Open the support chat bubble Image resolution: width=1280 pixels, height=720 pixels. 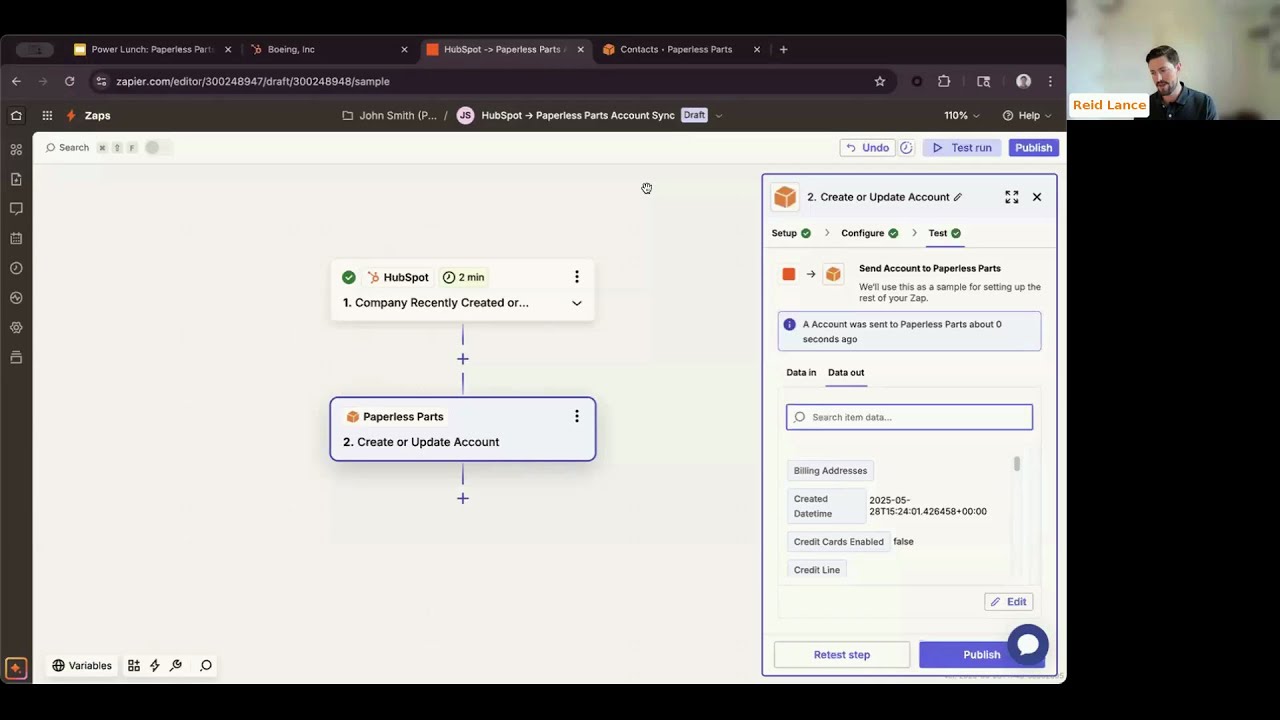(x=1028, y=645)
